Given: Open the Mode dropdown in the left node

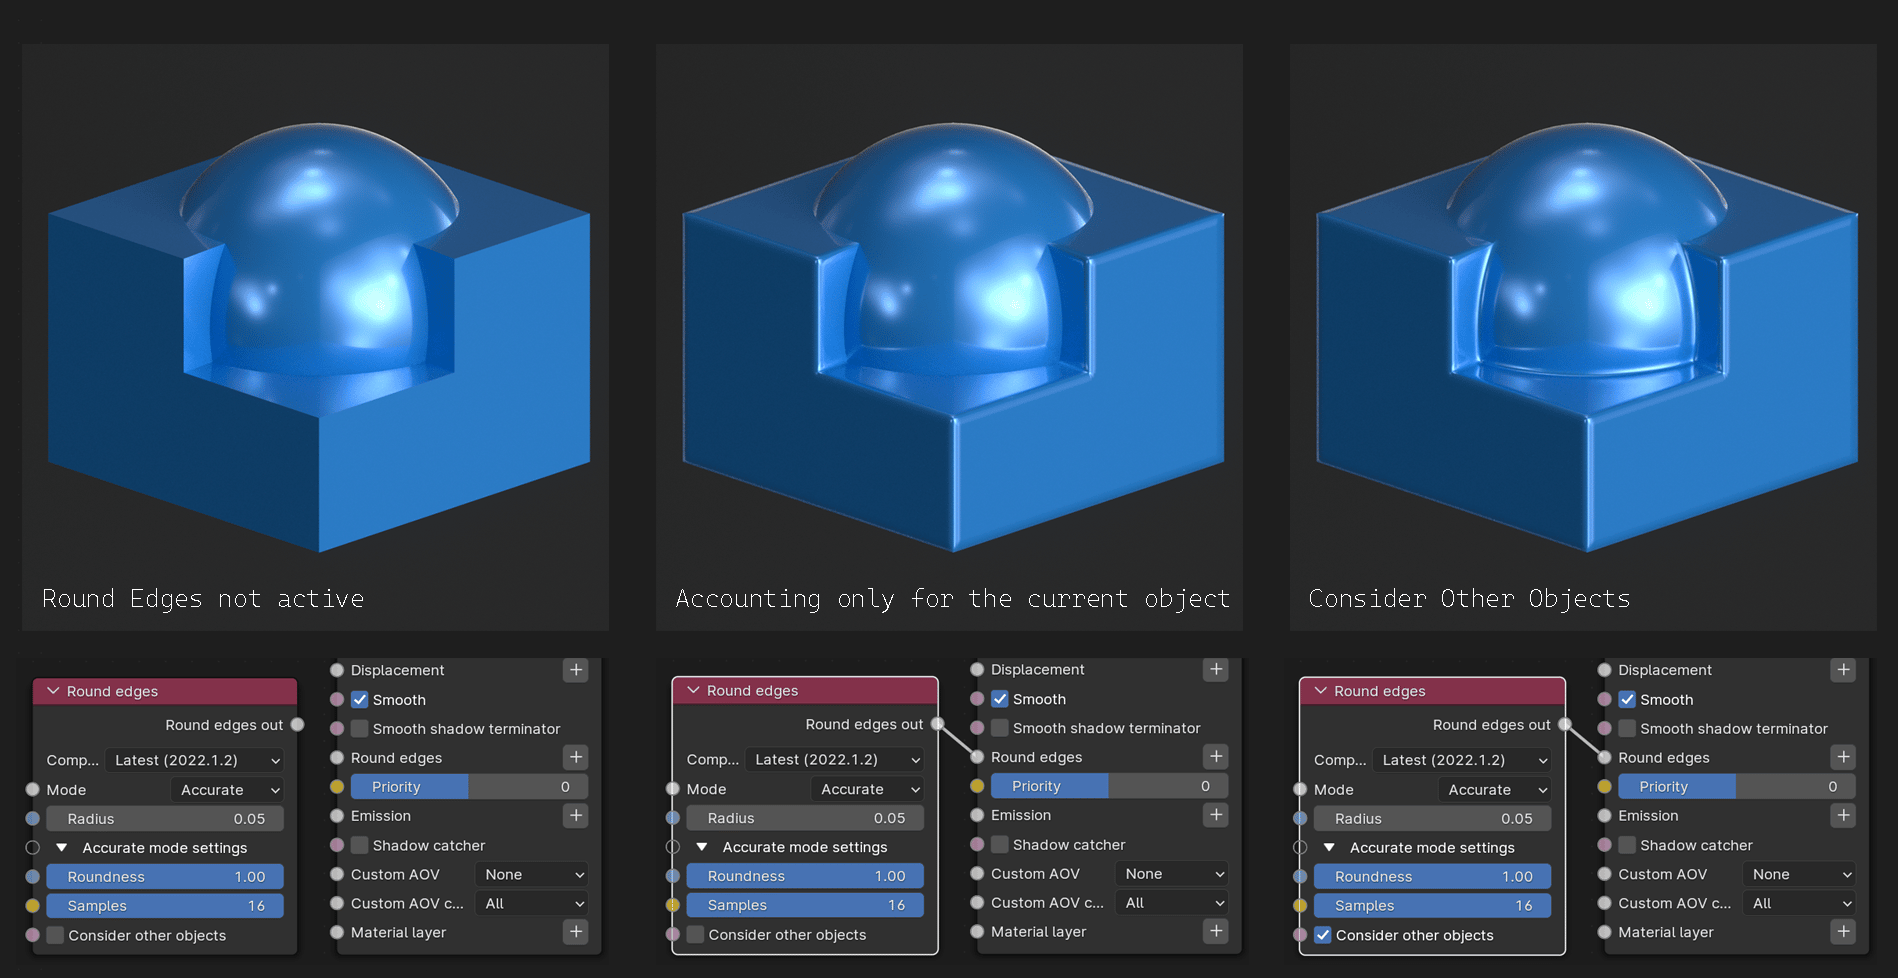Looking at the screenshot, I should 228,790.
